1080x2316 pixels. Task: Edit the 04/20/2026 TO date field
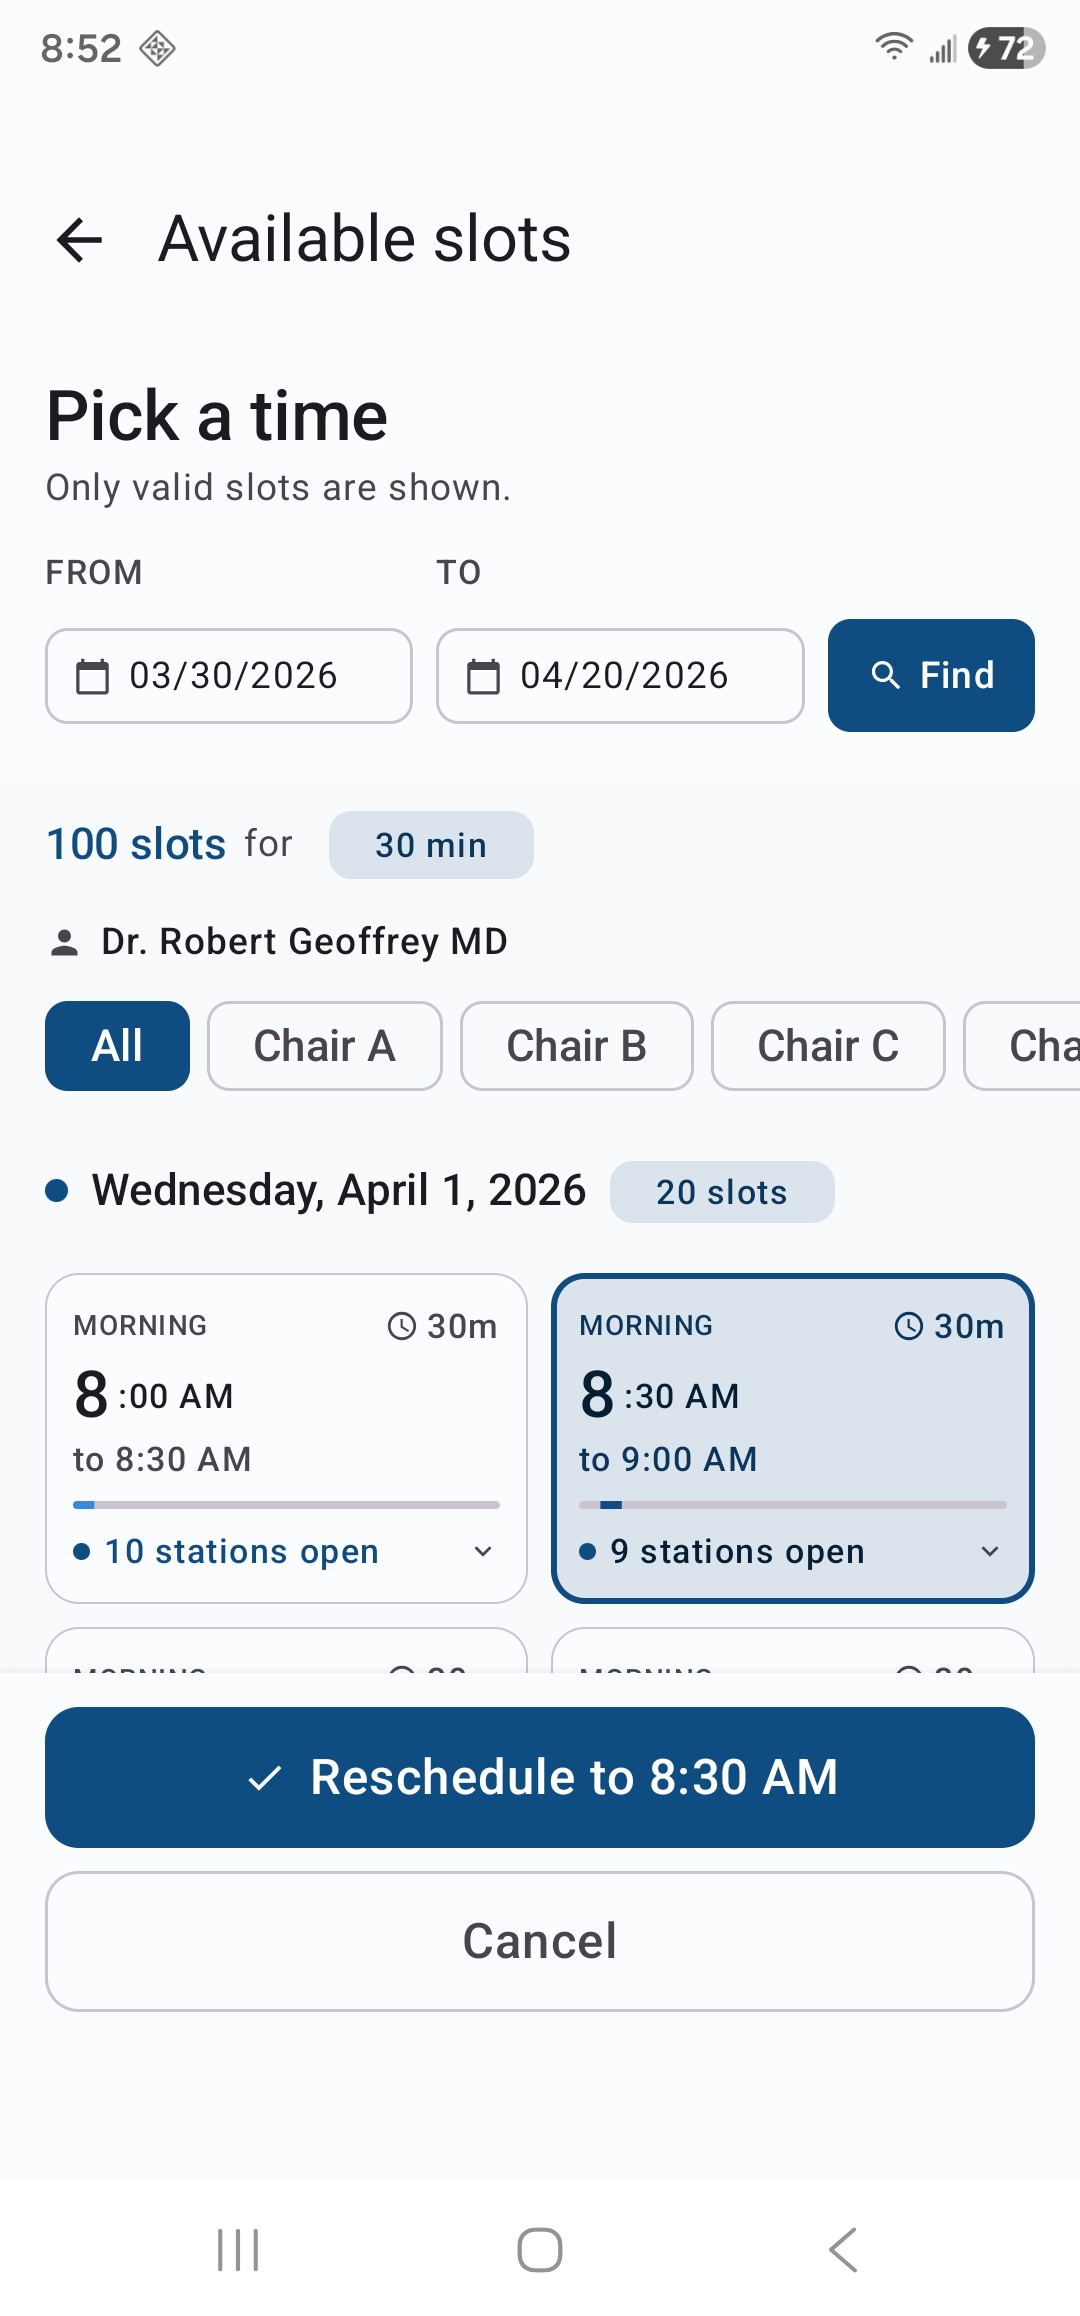(620, 676)
